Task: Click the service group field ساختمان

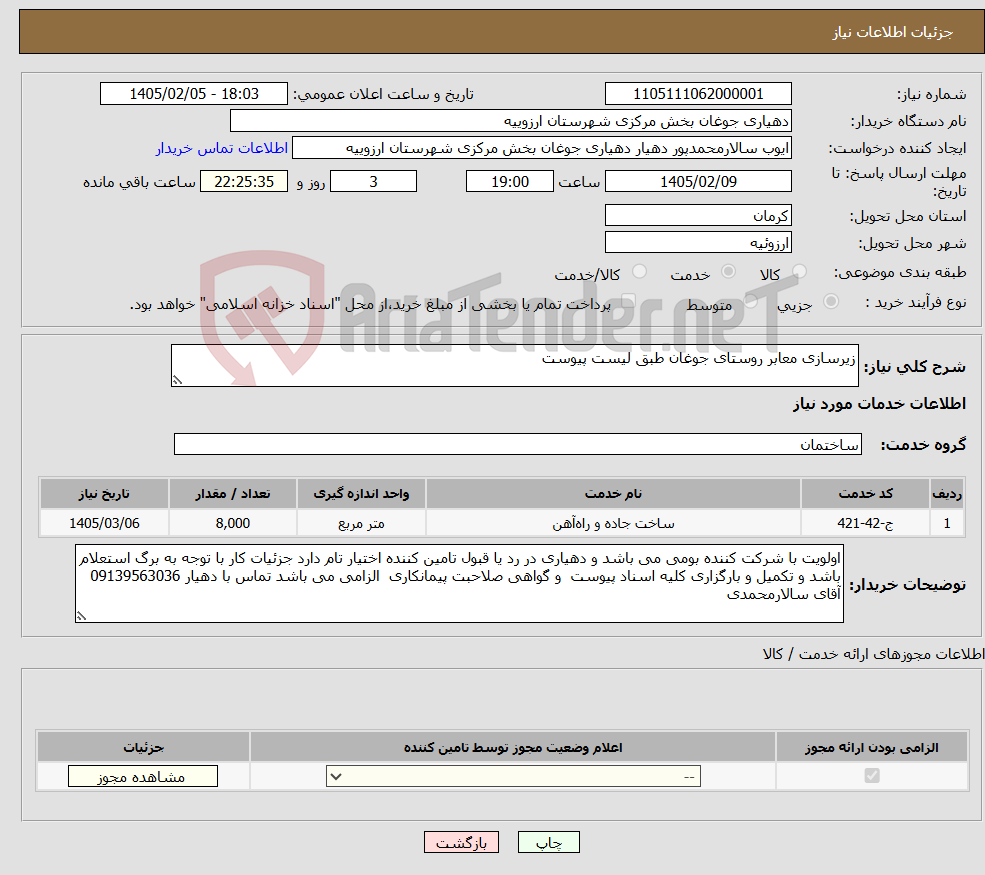Action: tap(518, 444)
